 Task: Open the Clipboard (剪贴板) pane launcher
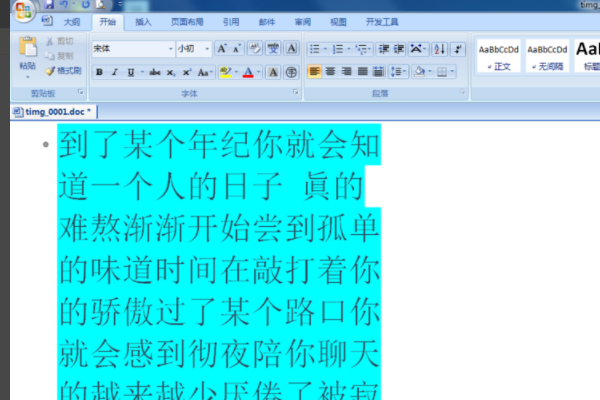[80, 92]
